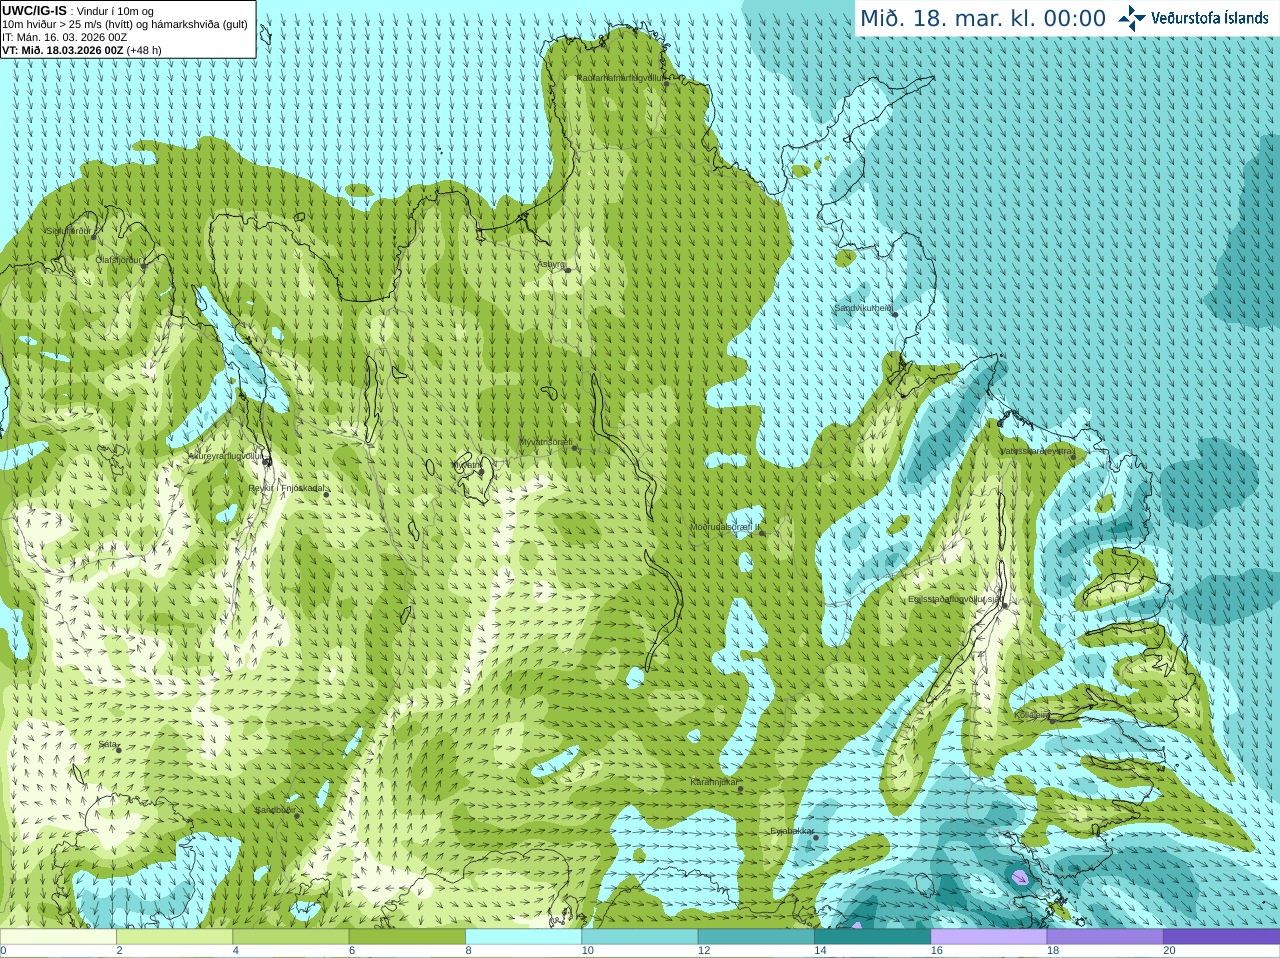Click the IT: Mán. 16. 03. 2026 00Z line
The image size is (1280, 958).
65,37
